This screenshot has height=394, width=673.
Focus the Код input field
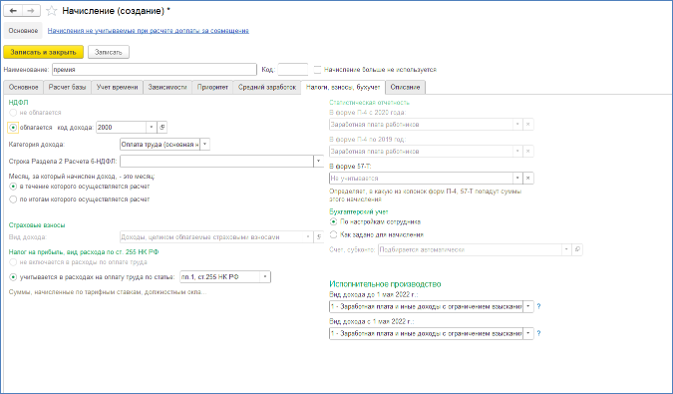[293, 70]
